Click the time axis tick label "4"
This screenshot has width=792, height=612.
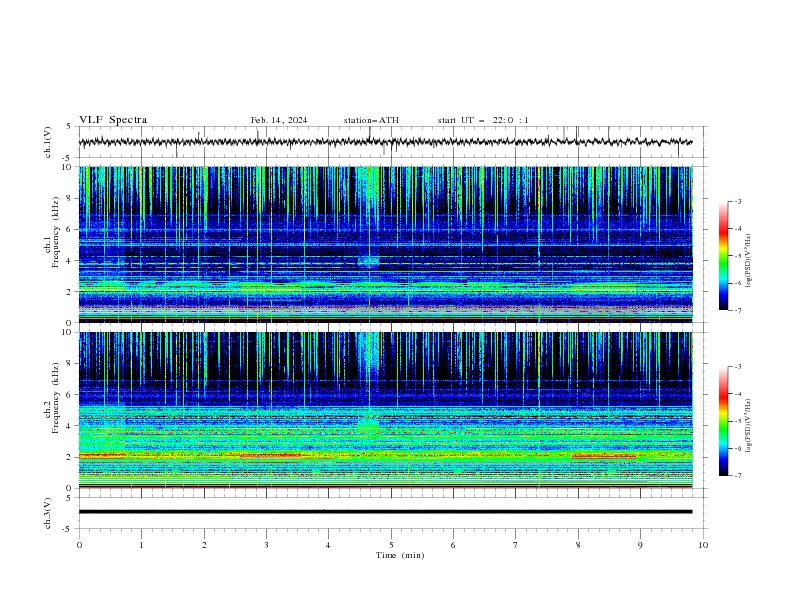pyautogui.click(x=328, y=545)
